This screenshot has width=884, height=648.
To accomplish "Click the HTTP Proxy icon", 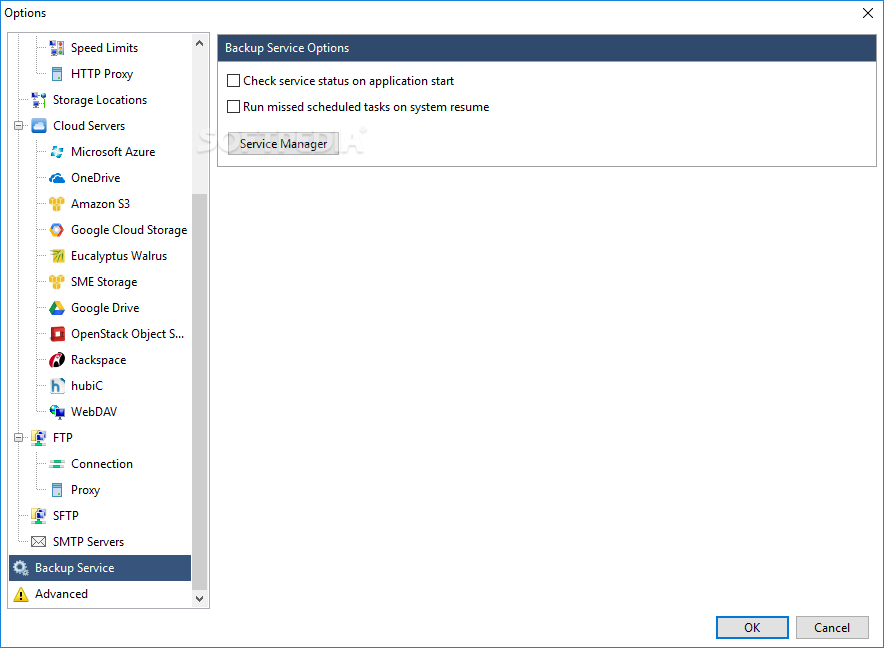I will (x=57, y=74).
